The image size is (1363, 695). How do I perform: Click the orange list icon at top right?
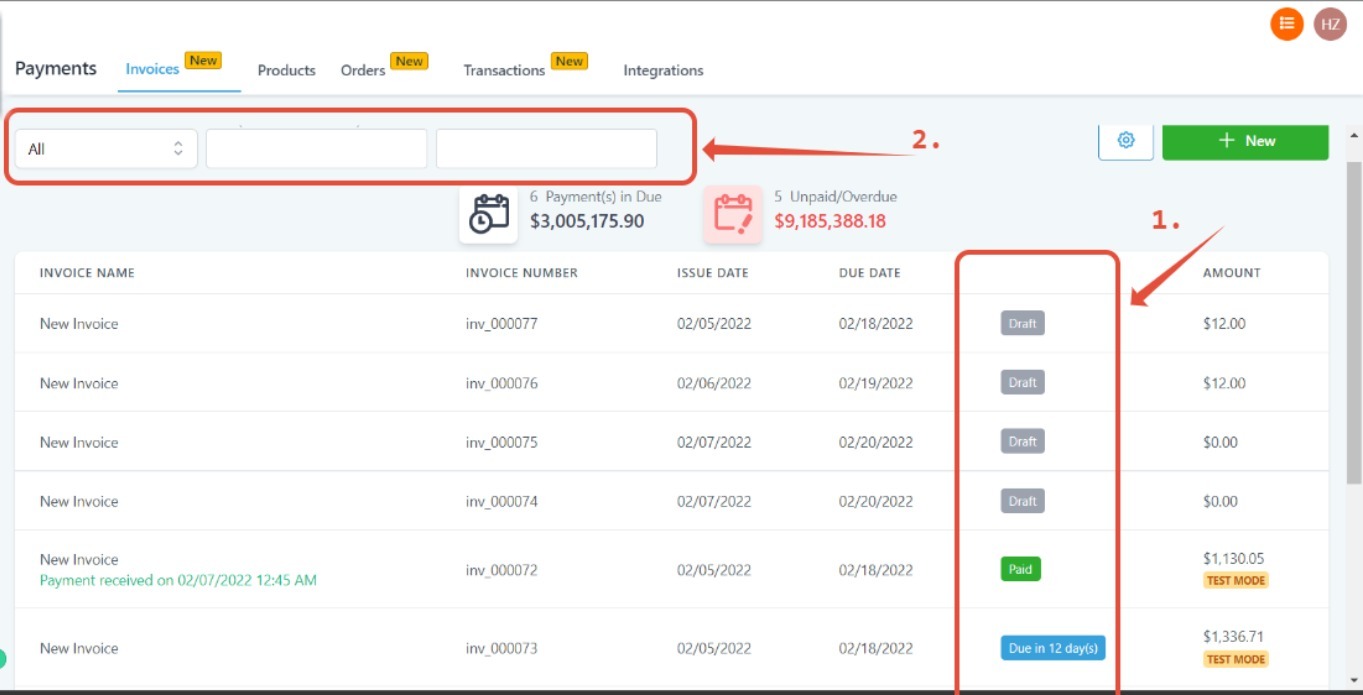[x=1287, y=24]
